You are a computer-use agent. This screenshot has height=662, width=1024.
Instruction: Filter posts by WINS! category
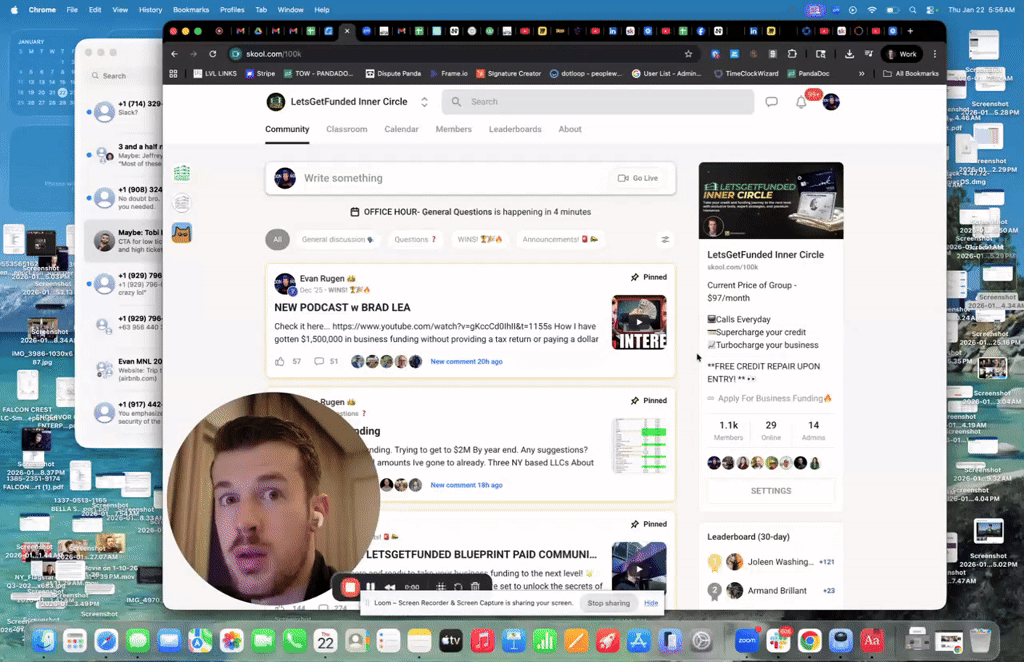(x=479, y=240)
